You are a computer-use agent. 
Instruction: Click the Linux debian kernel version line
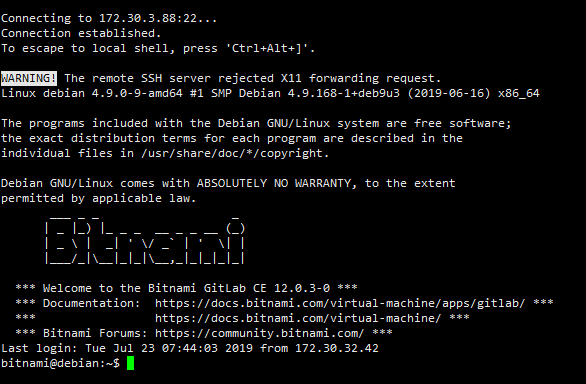pos(270,93)
